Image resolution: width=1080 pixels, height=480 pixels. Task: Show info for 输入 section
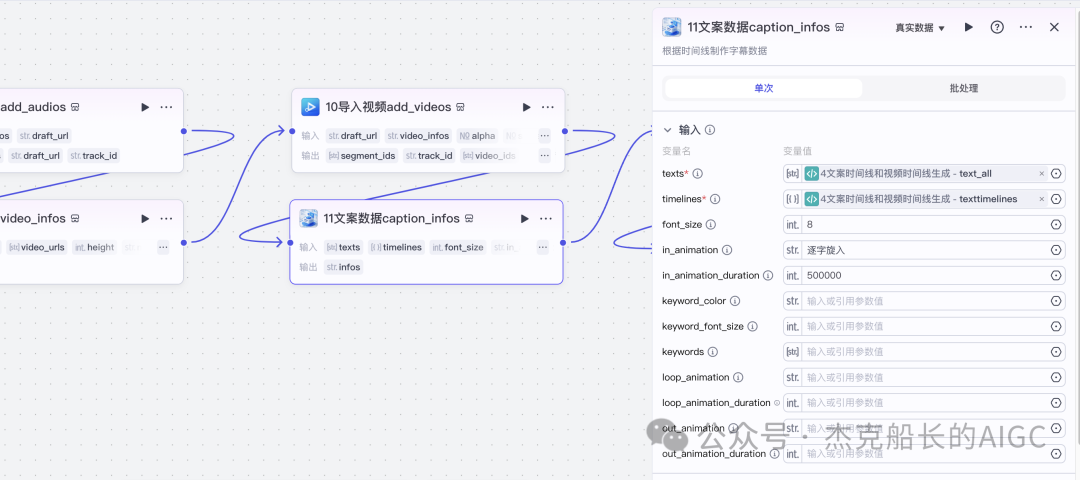click(710, 129)
